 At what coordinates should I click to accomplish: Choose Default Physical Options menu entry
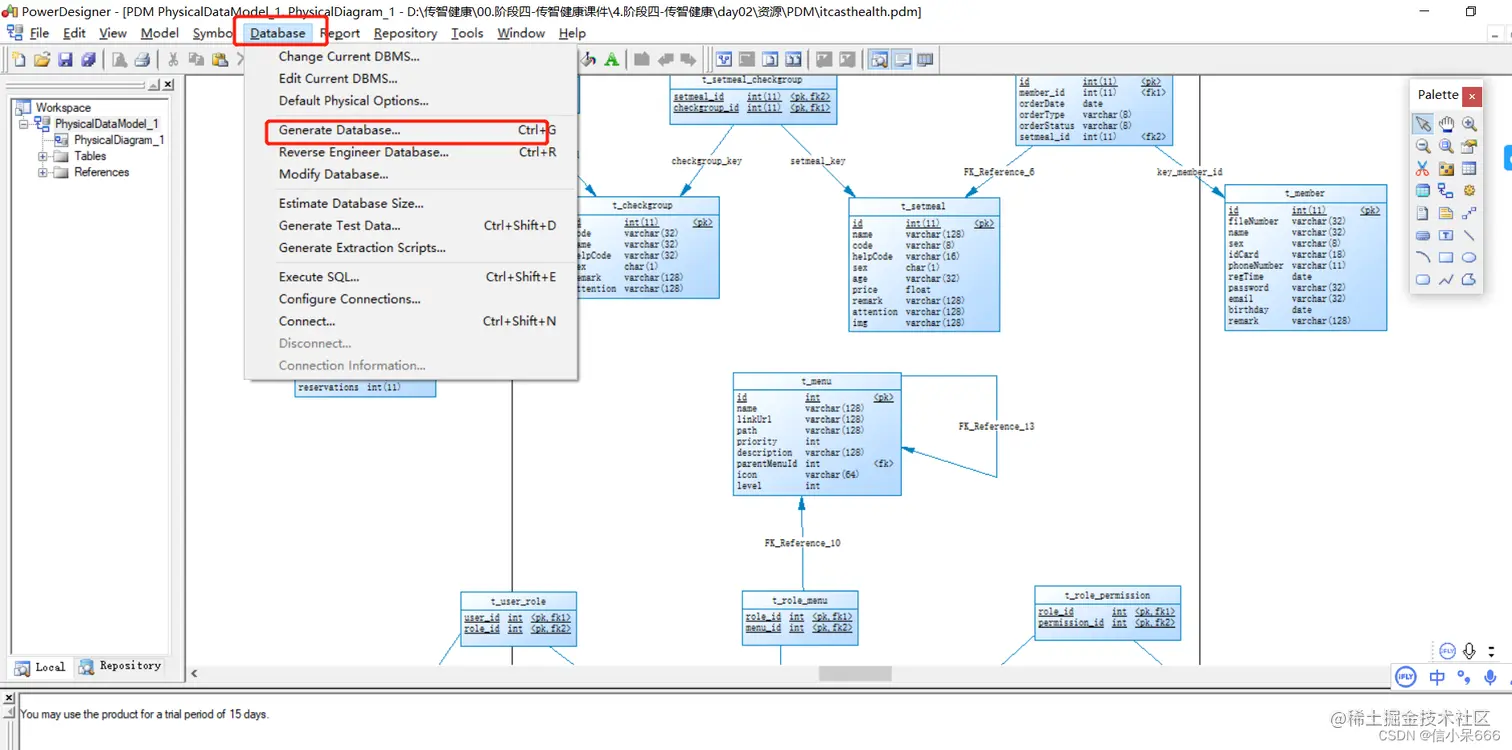point(411,100)
